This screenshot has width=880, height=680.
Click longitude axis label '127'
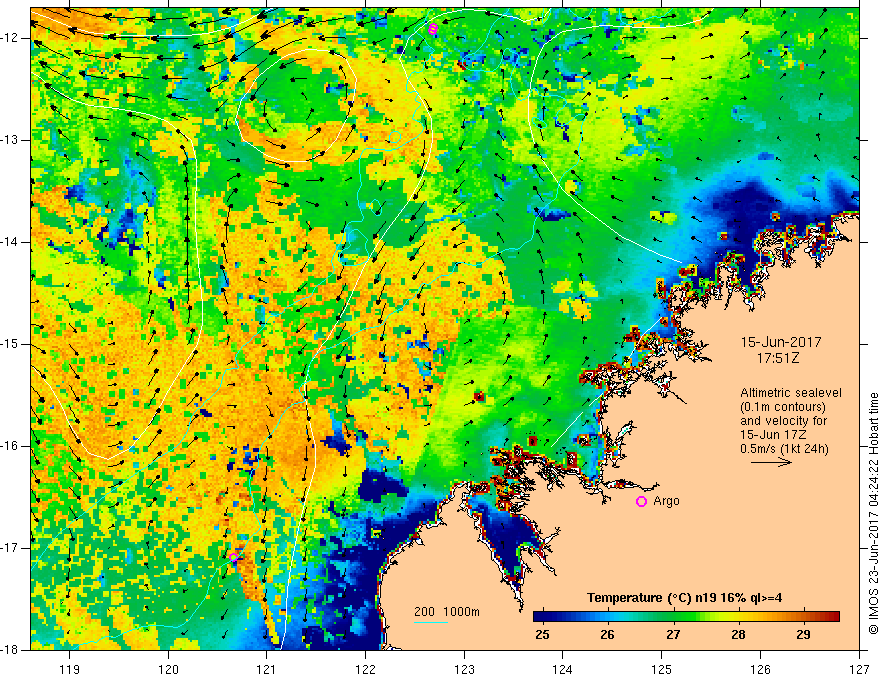pyautogui.click(x=859, y=670)
